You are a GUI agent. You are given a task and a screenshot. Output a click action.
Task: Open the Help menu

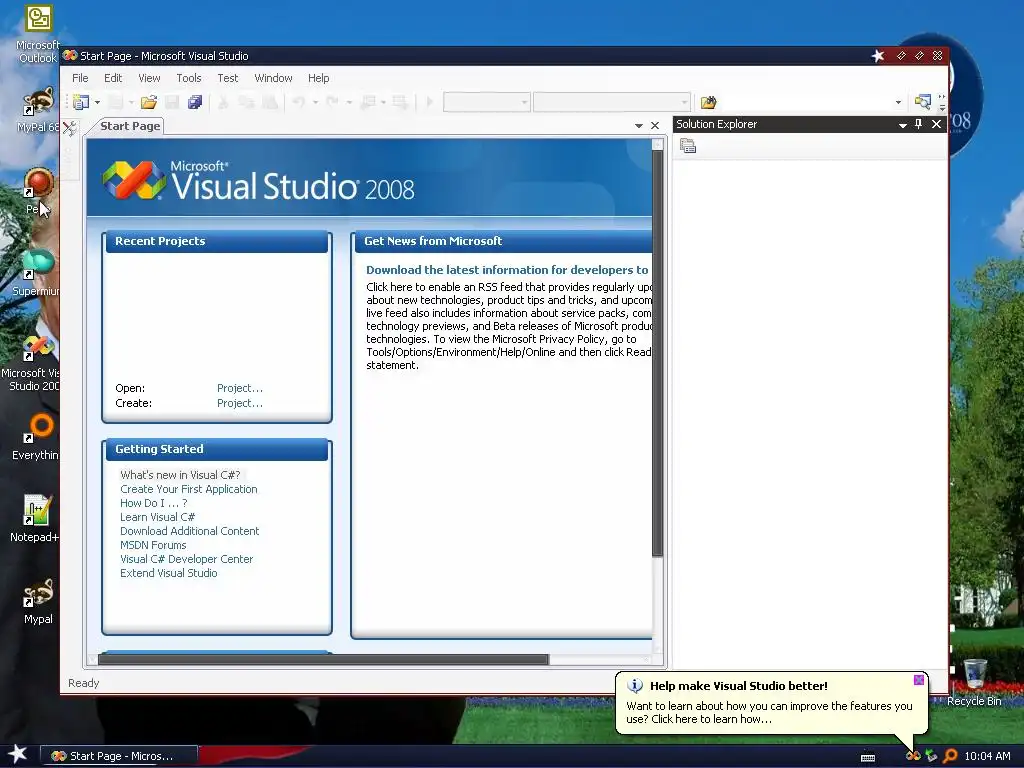(318, 78)
